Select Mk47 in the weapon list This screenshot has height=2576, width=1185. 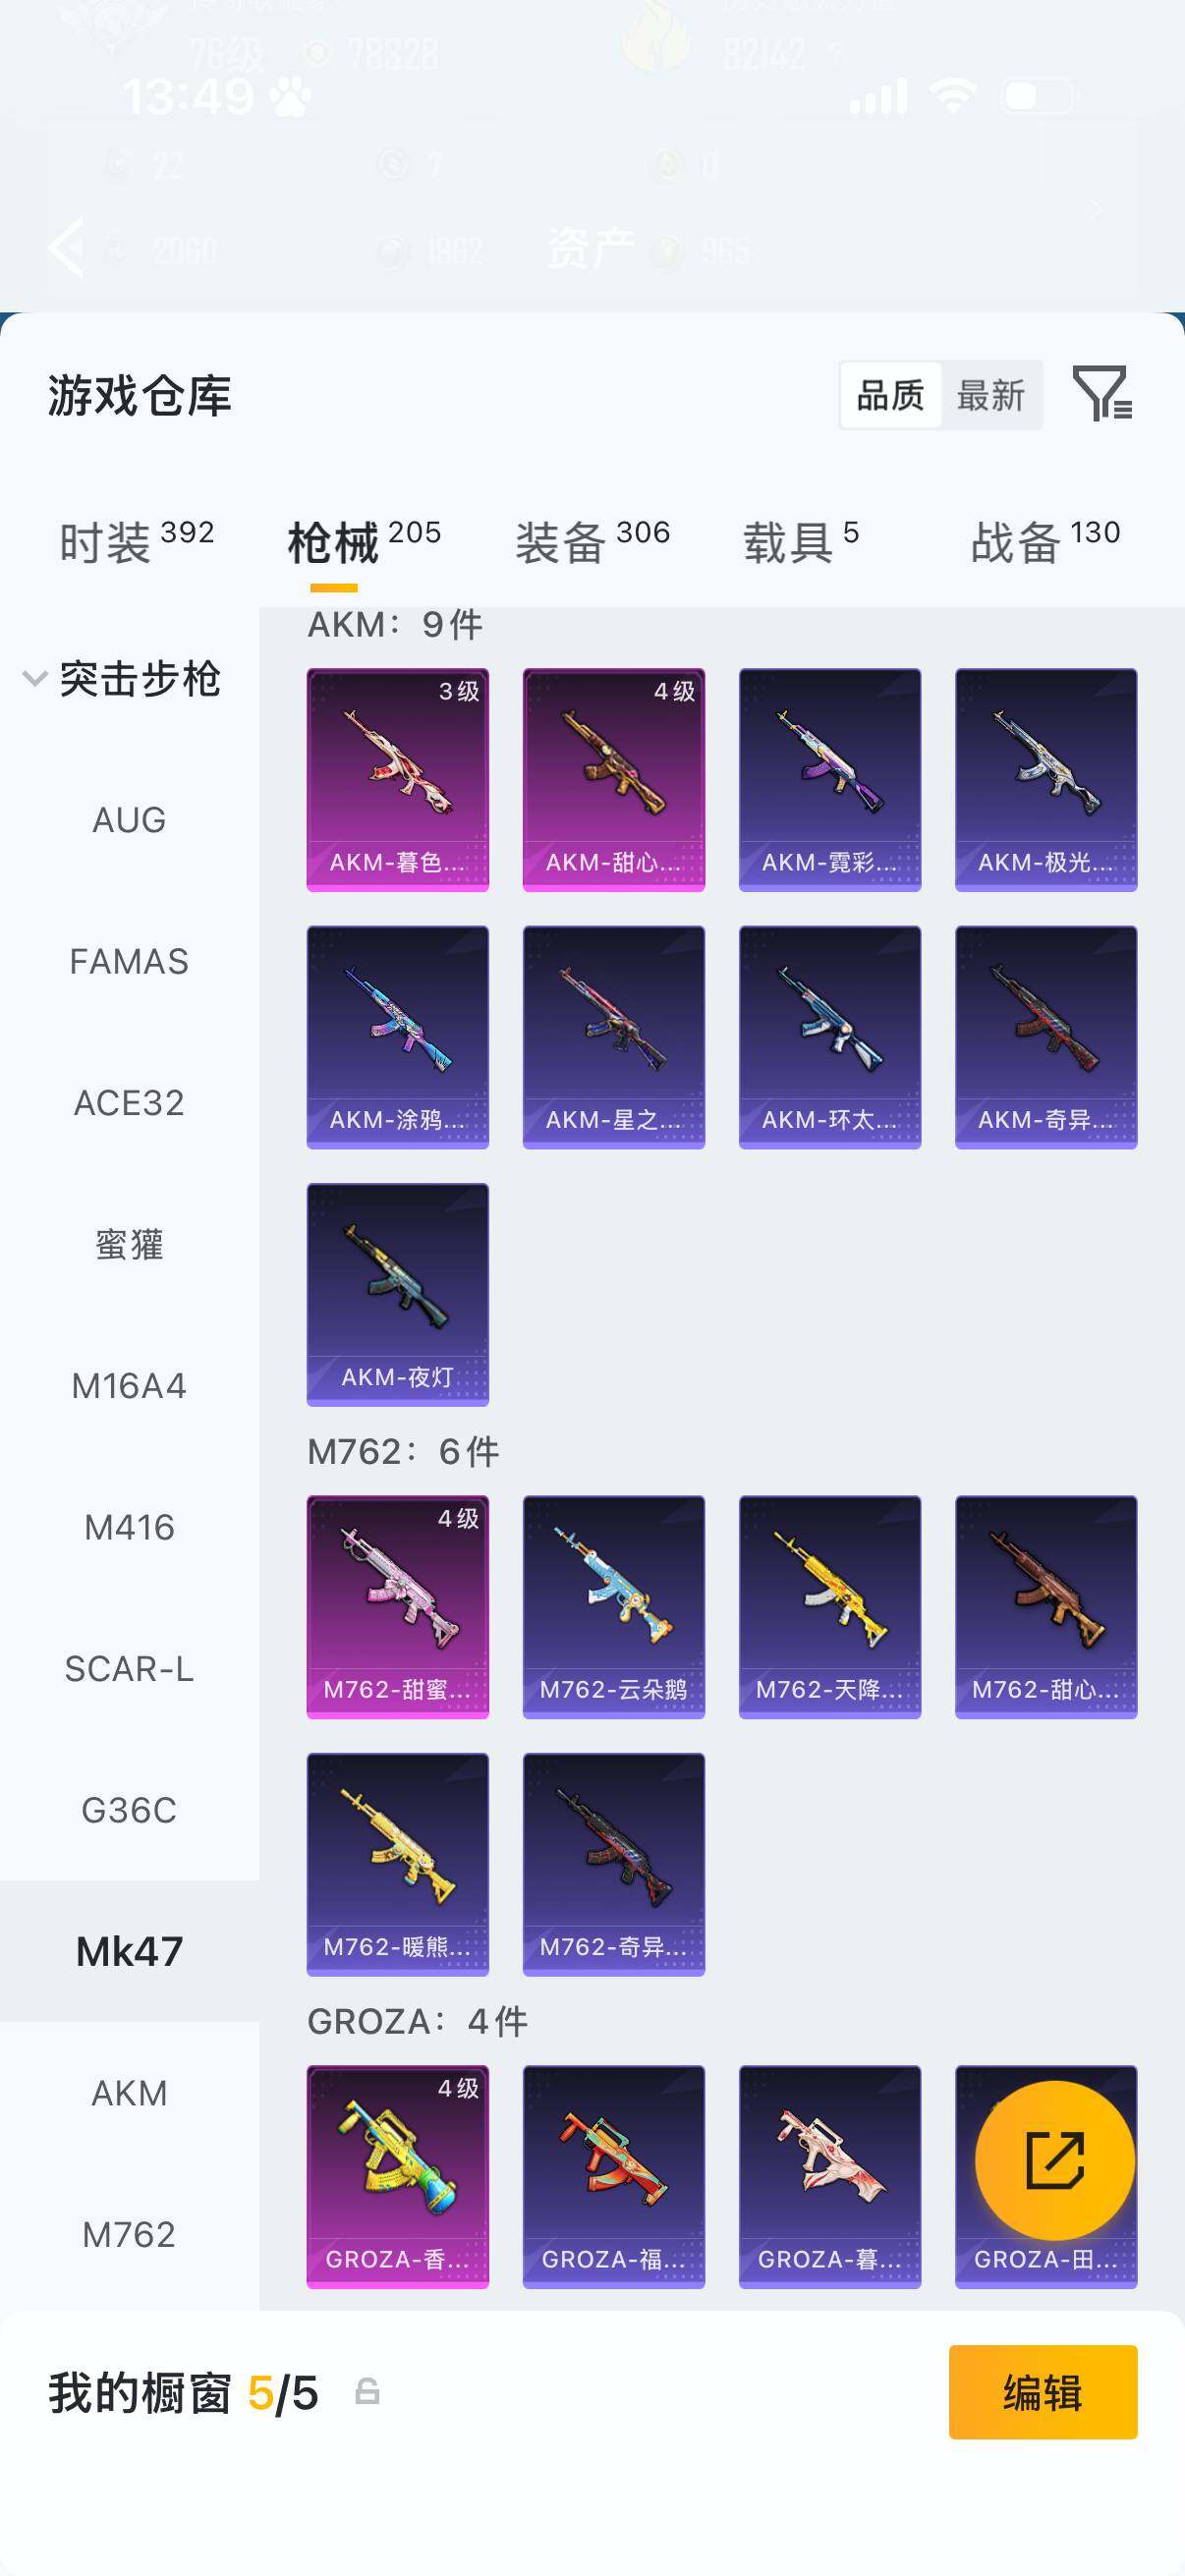click(129, 1951)
